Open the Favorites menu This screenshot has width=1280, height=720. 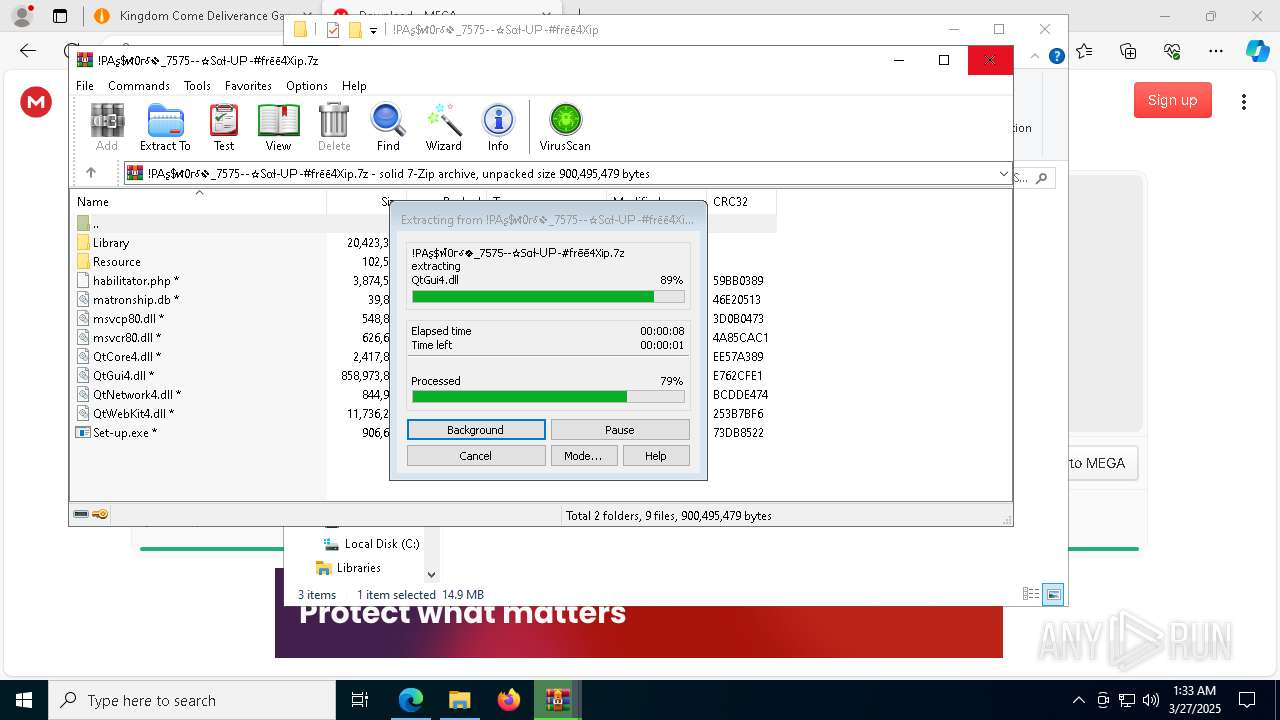pos(248,86)
